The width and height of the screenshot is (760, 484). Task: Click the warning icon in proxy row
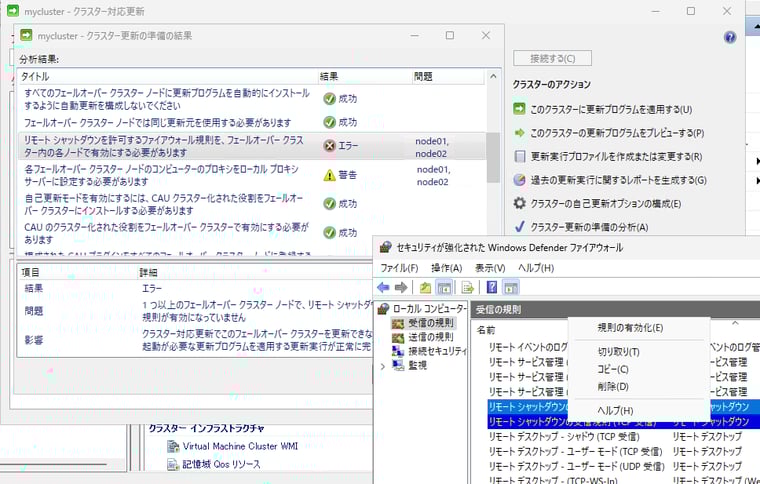tap(330, 175)
